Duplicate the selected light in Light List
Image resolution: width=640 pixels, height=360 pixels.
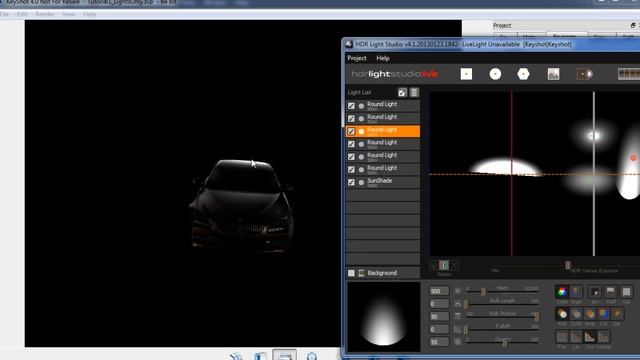click(x=402, y=93)
